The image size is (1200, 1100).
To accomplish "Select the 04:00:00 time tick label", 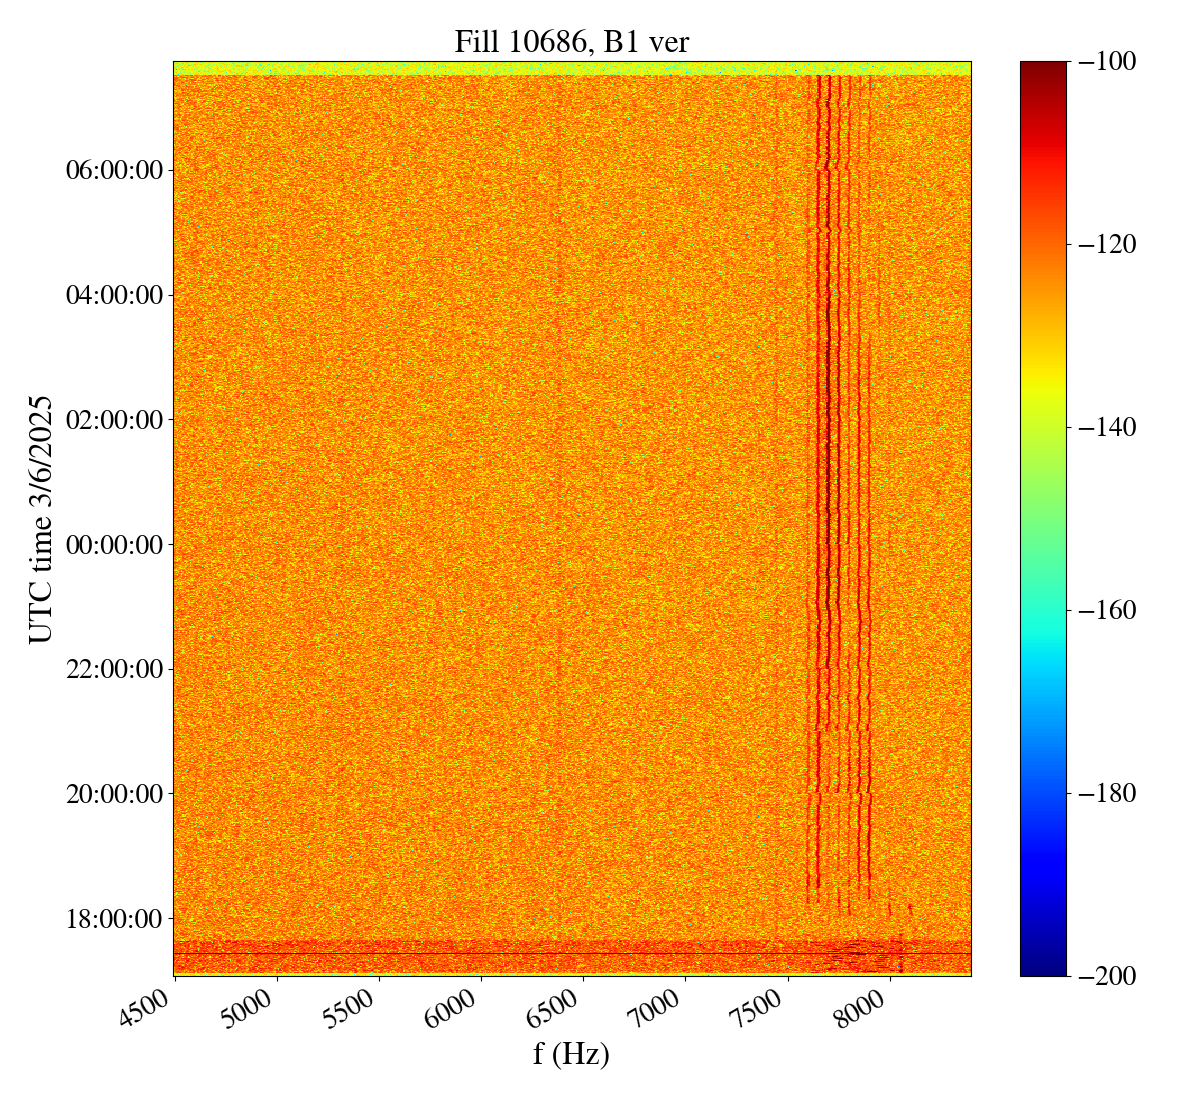I will coord(114,295).
